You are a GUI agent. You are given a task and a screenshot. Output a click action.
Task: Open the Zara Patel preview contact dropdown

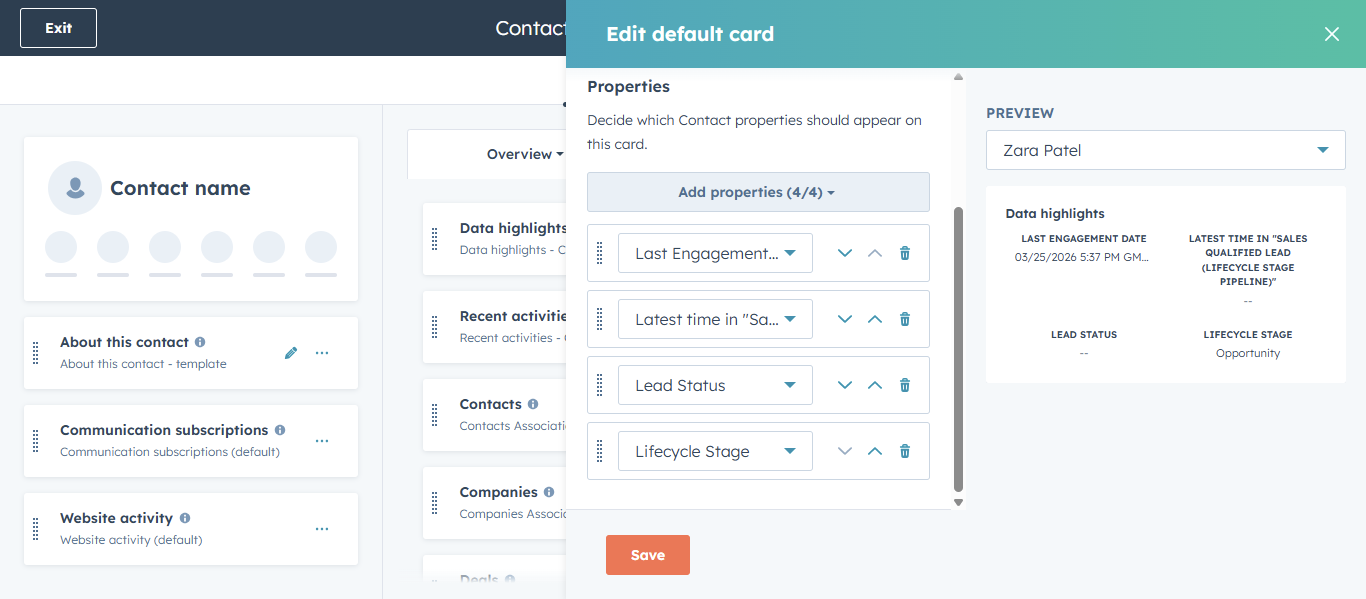[1165, 149]
